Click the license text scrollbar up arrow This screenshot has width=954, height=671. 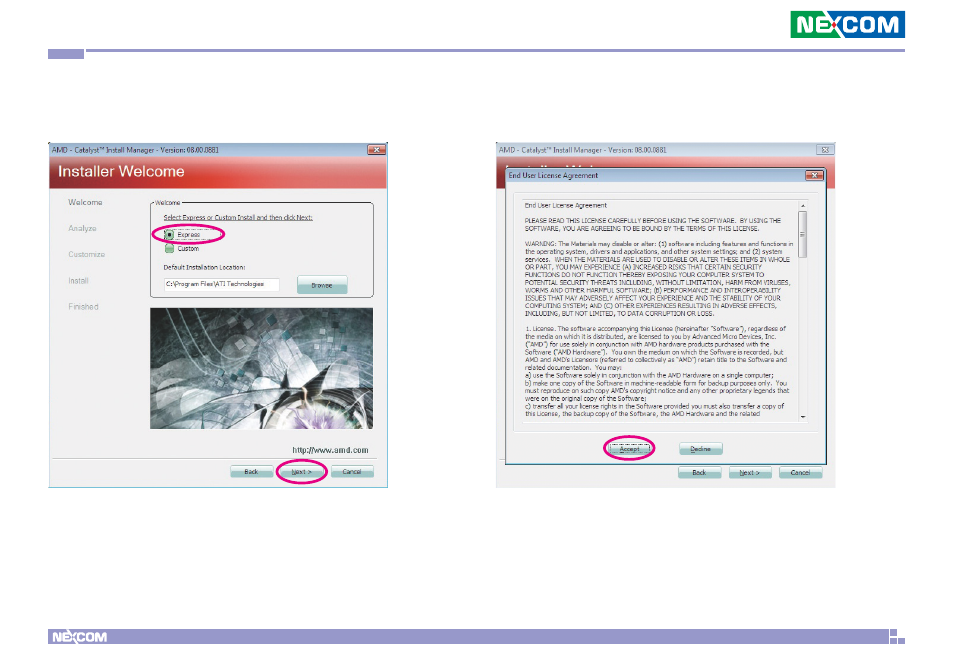(x=803, y=206)
